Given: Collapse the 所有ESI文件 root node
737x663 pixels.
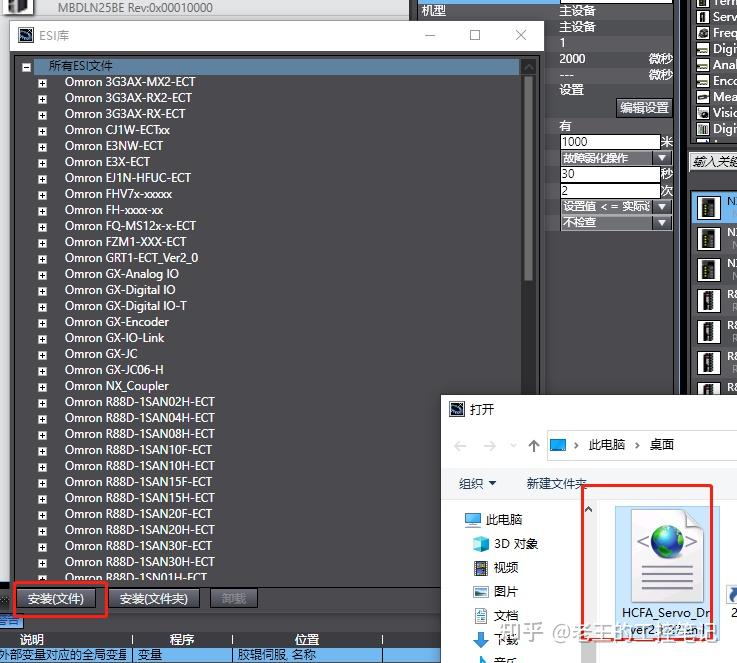Looking at the screenshot, I should 26,68.
